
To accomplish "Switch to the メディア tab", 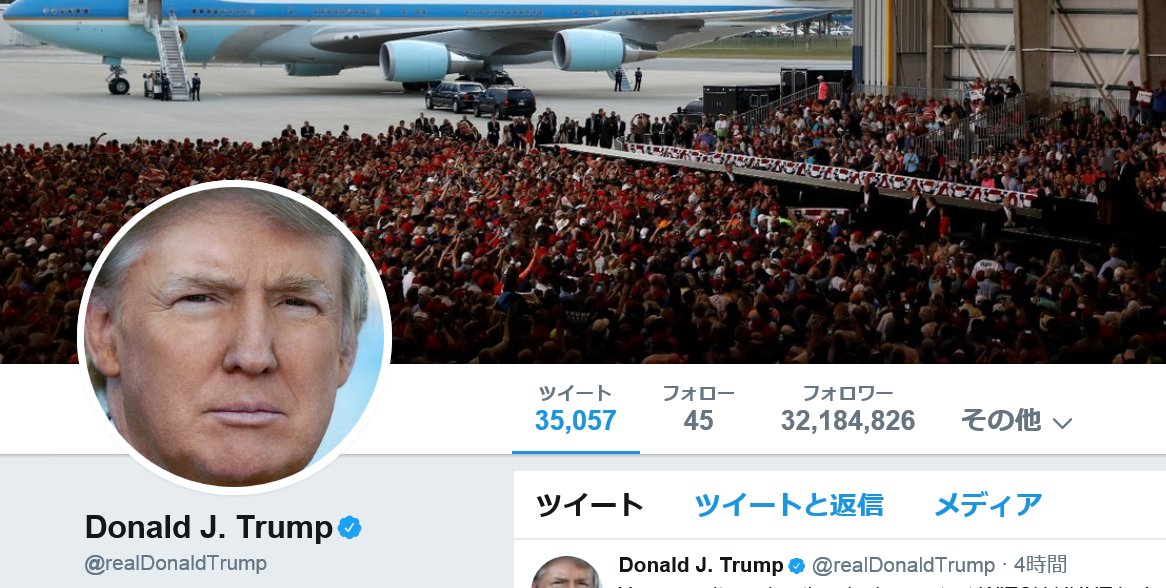I will click(x=988, y=505).
